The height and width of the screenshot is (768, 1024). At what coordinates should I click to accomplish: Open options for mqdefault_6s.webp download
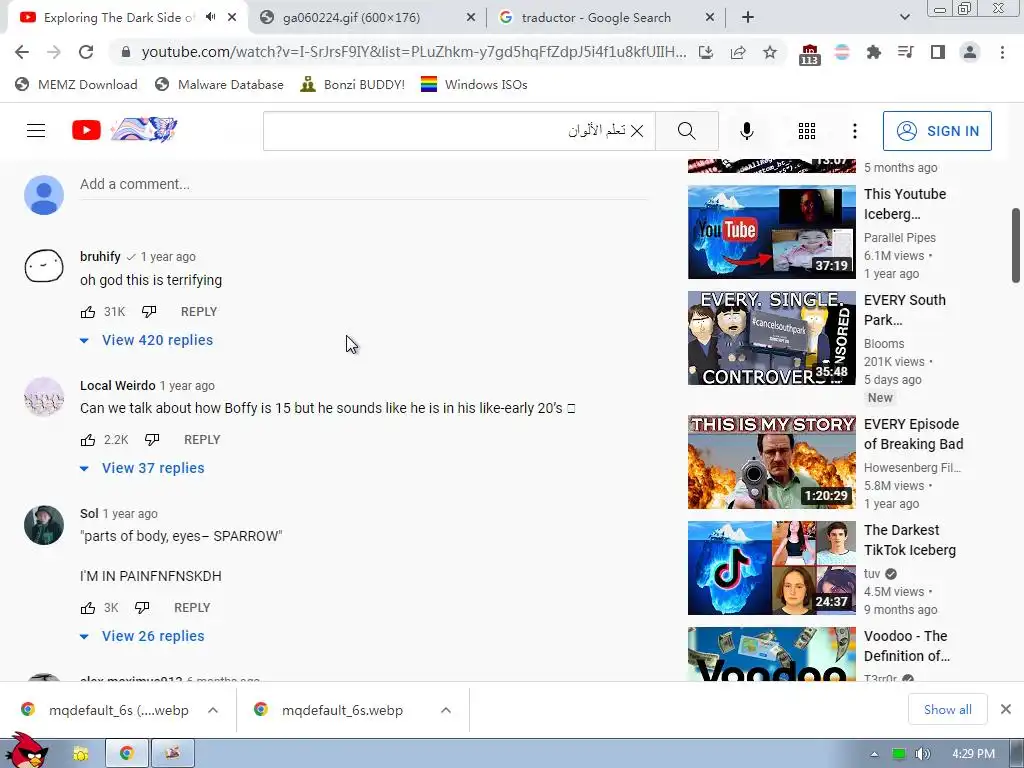click(x=446, y=710)
